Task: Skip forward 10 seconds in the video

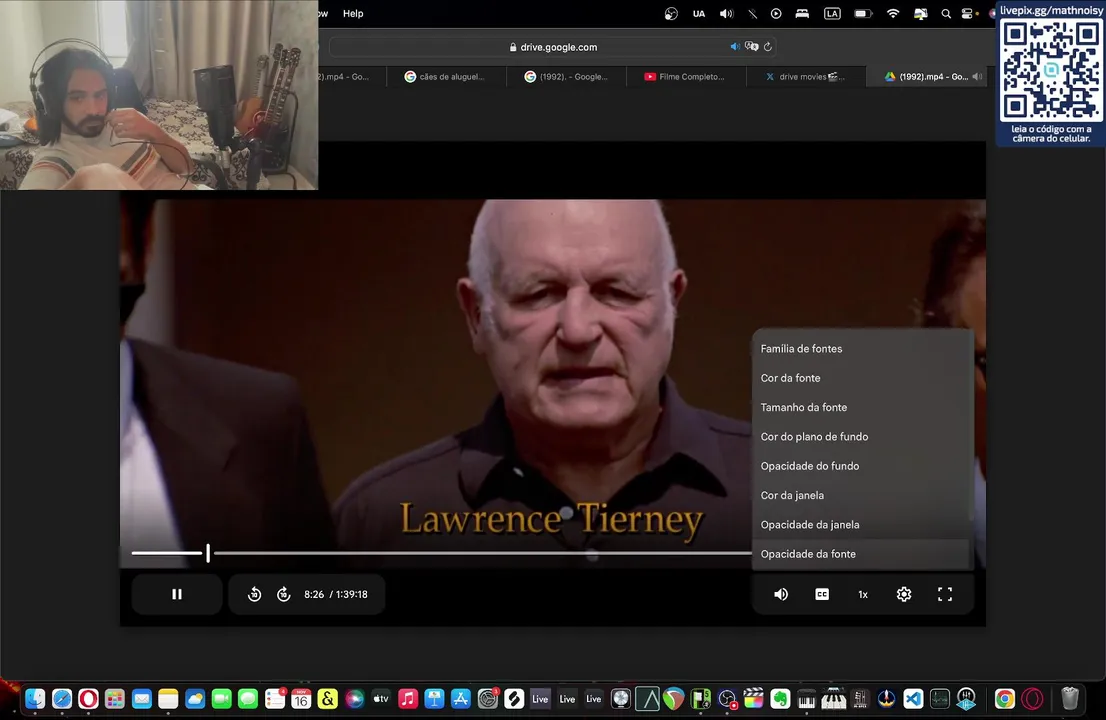Action: (x=284, y=594)
